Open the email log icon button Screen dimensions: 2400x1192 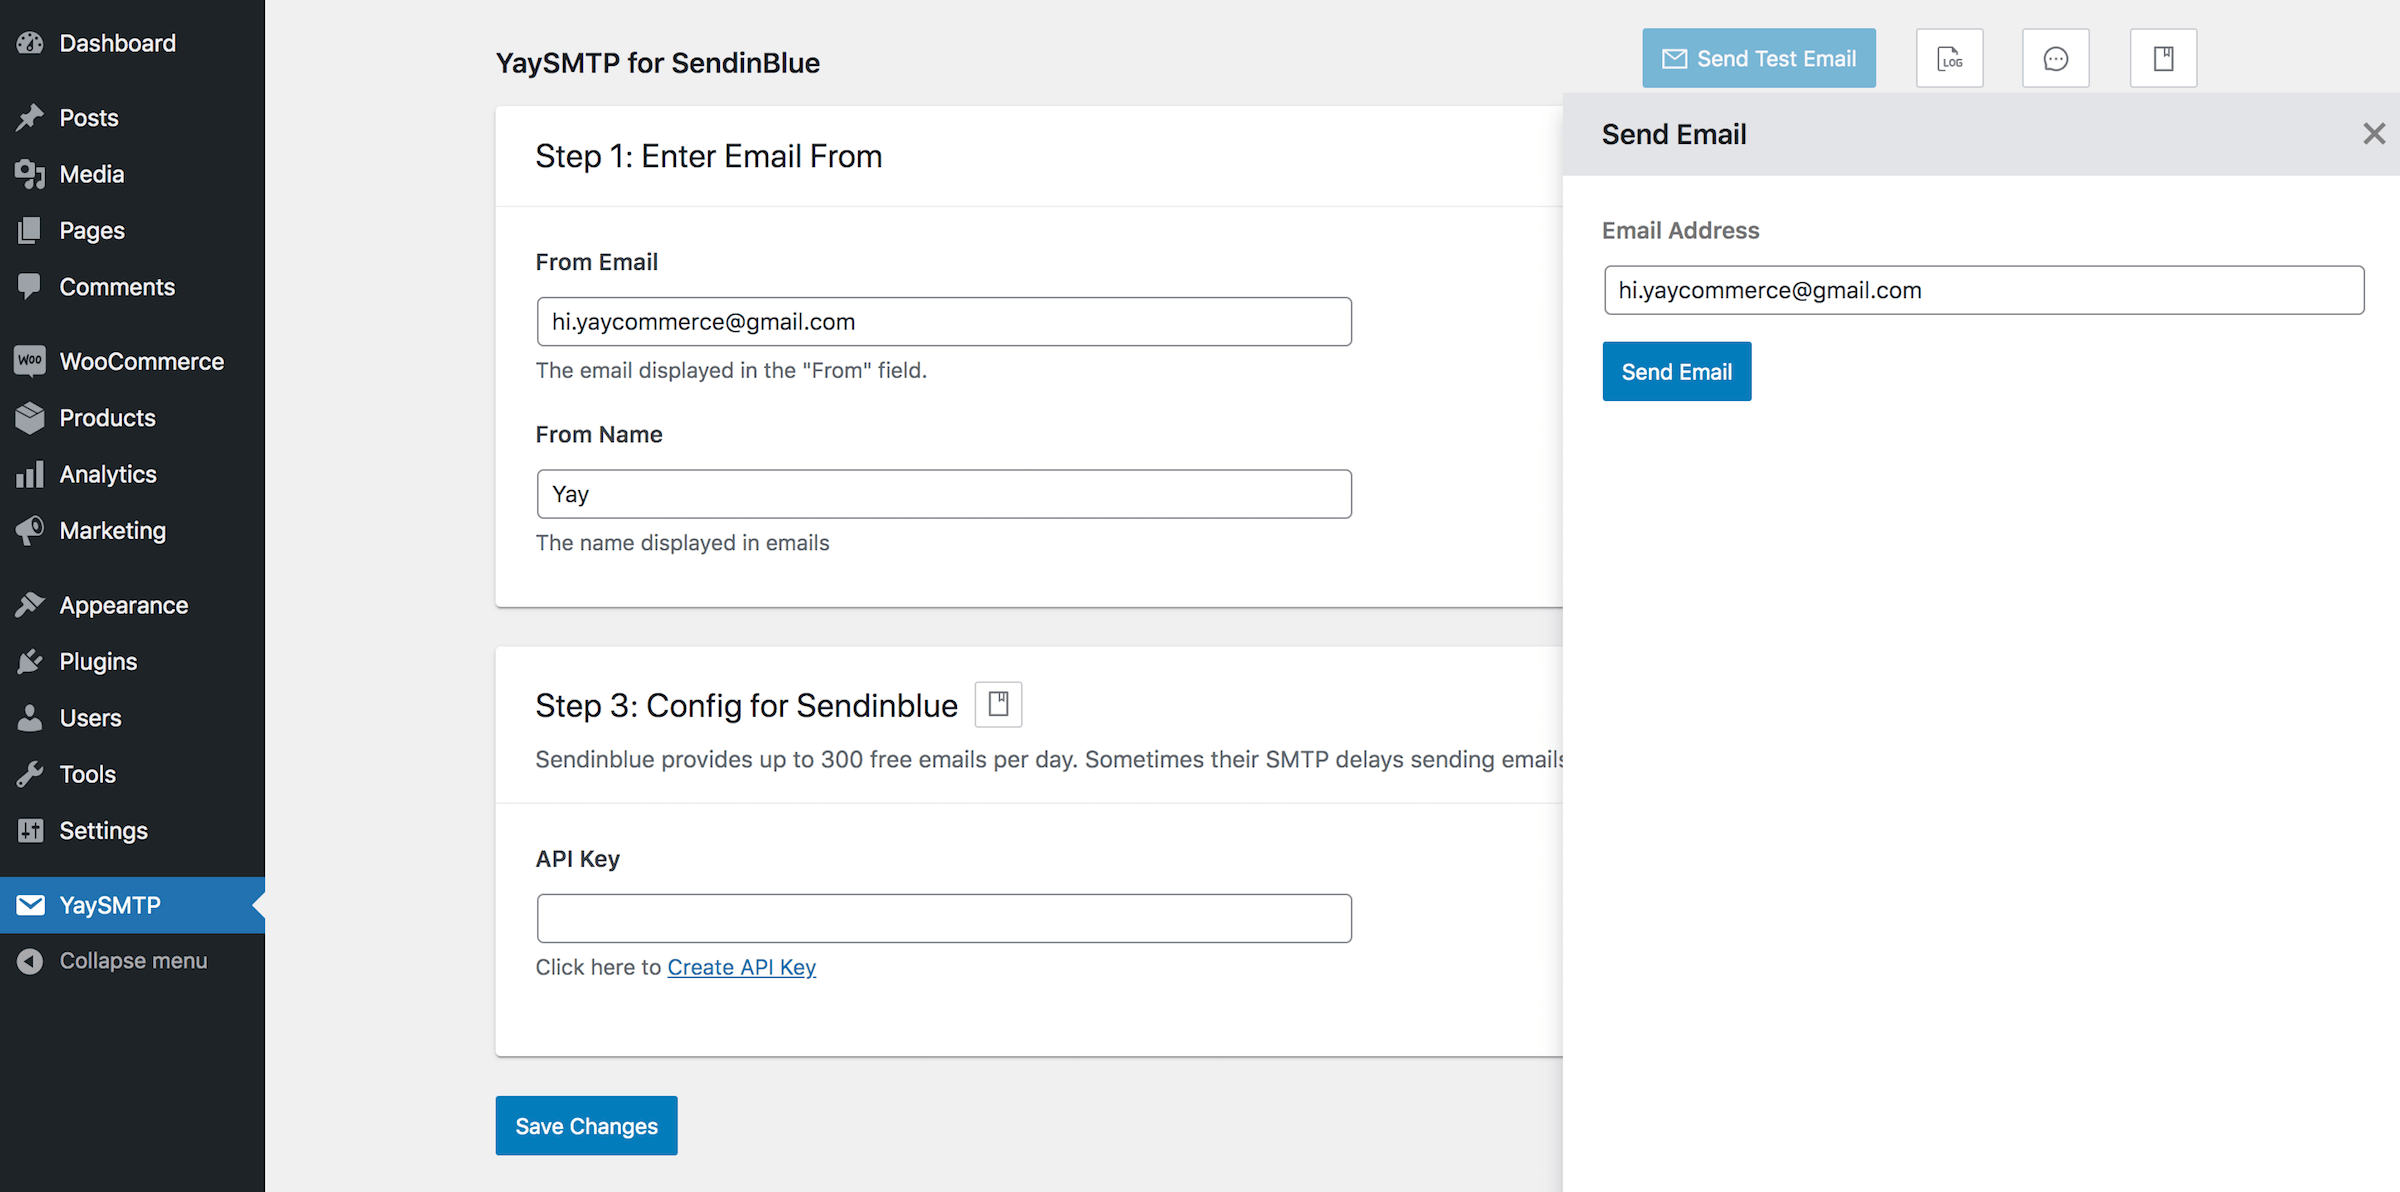(1949, 58)
